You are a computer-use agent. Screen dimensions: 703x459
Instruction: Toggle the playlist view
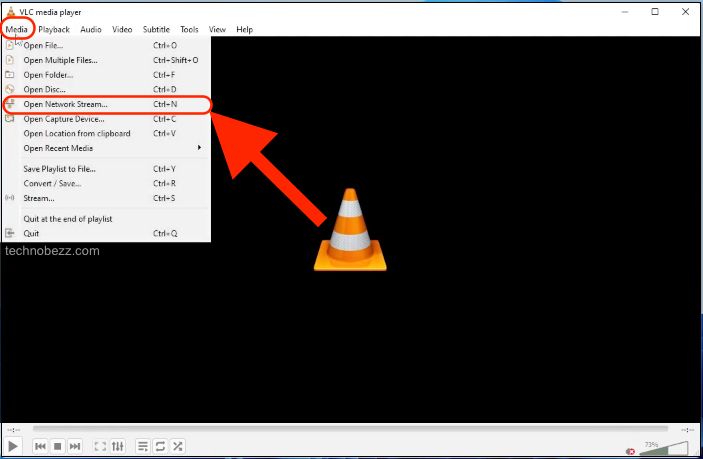tap(143, 446)
